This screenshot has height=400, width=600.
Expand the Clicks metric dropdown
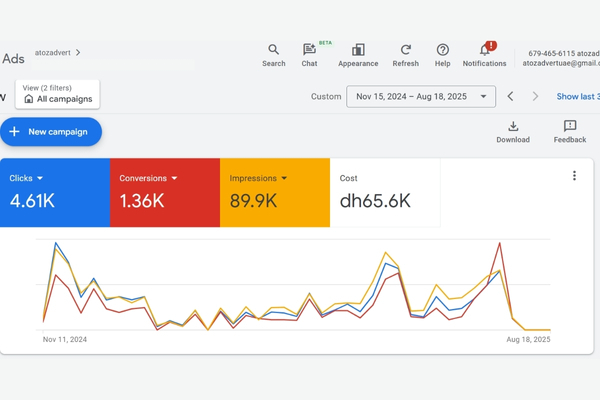point(40,179)
